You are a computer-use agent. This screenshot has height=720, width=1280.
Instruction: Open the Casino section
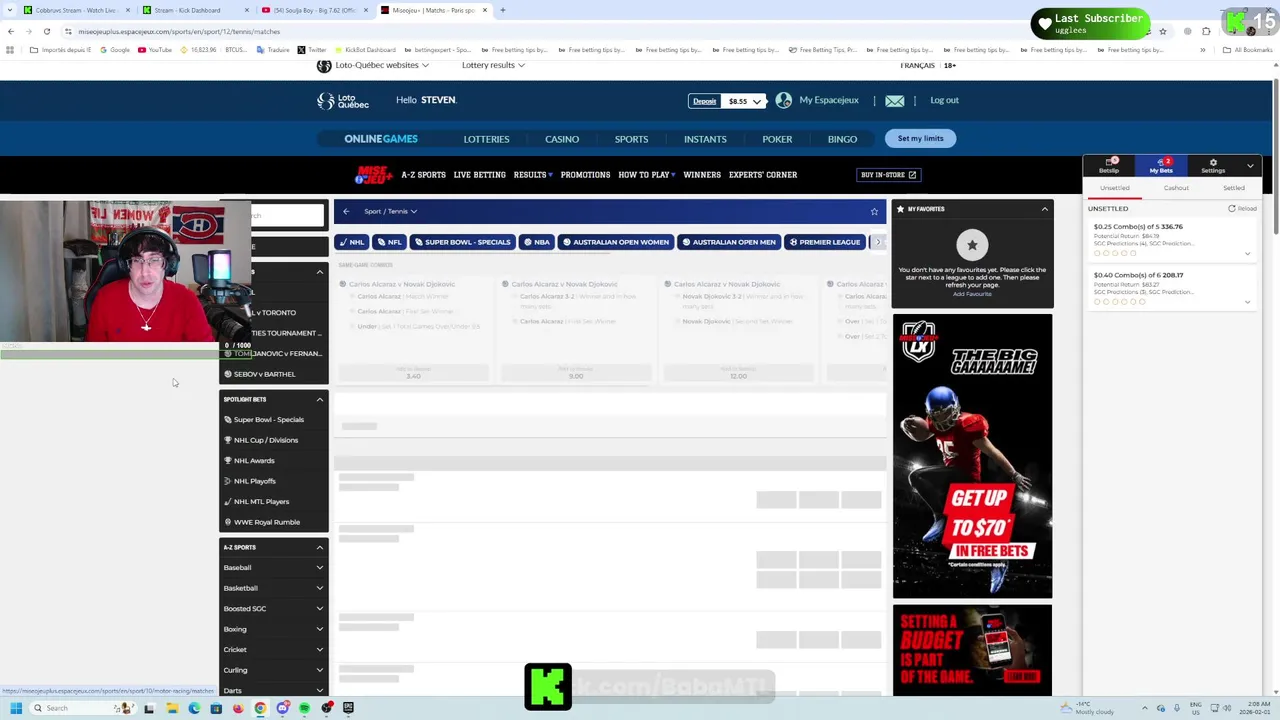point(562,139)
